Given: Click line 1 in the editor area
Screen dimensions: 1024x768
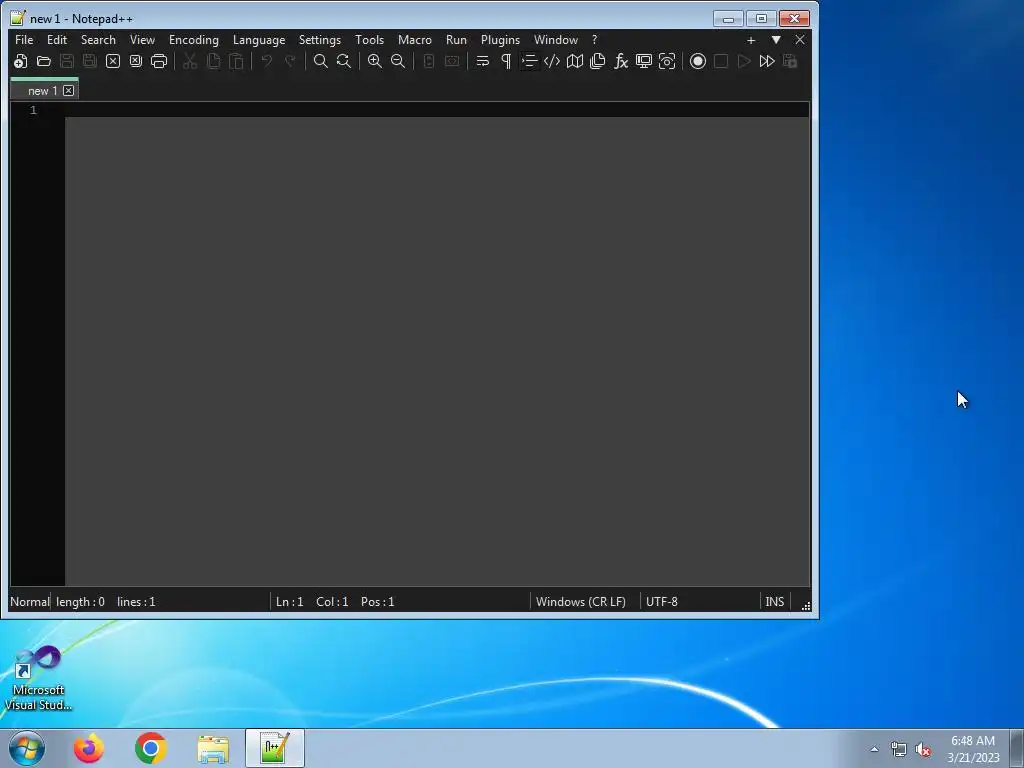Looking at the screenshot, I should coord(436,110).
